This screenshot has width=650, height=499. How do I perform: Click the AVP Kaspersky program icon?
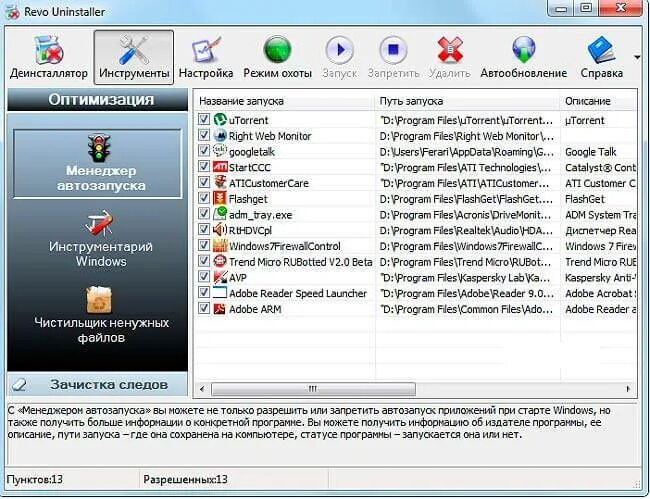point(220,277)
